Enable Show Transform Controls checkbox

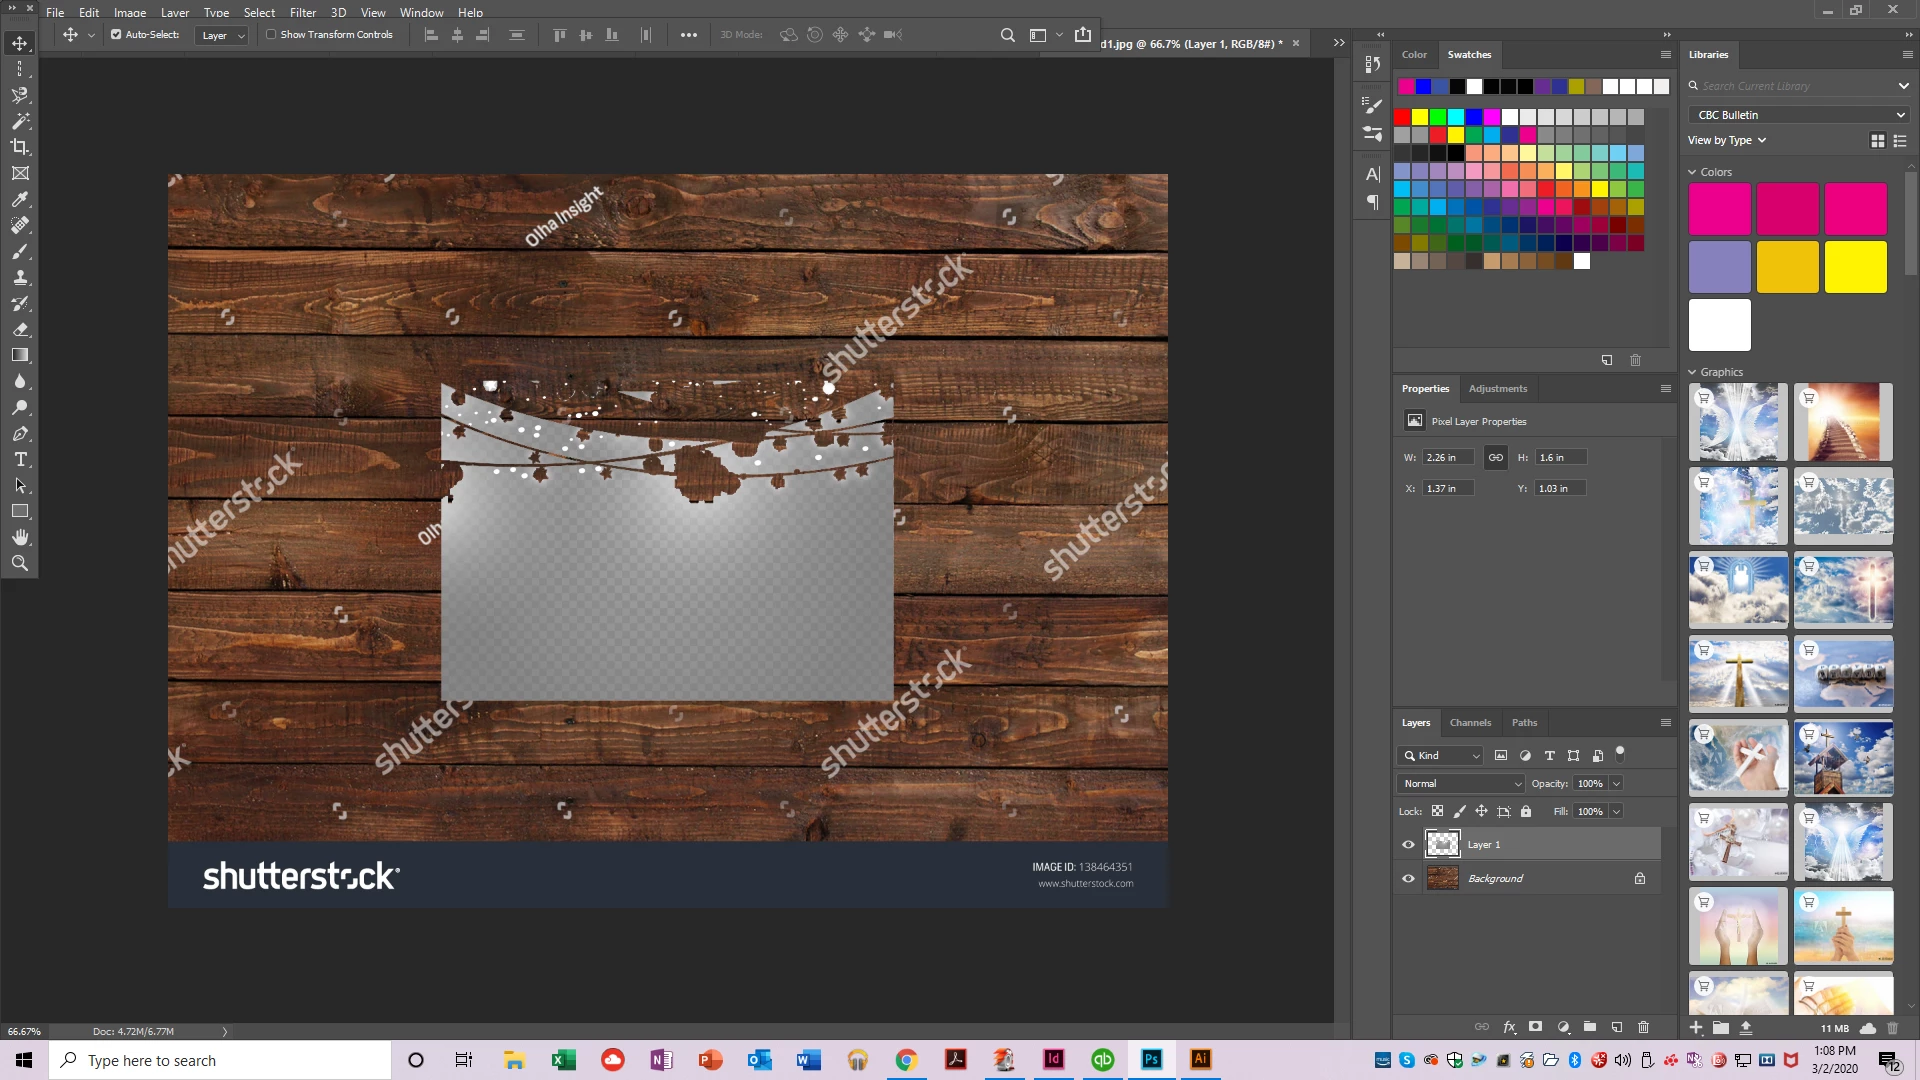pos(271,35)
